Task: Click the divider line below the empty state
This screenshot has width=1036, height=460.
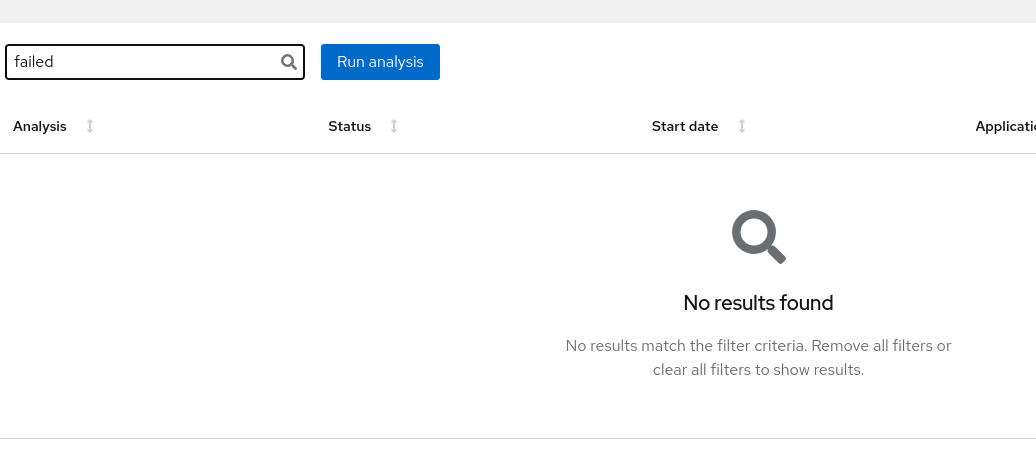Action: 518,438
